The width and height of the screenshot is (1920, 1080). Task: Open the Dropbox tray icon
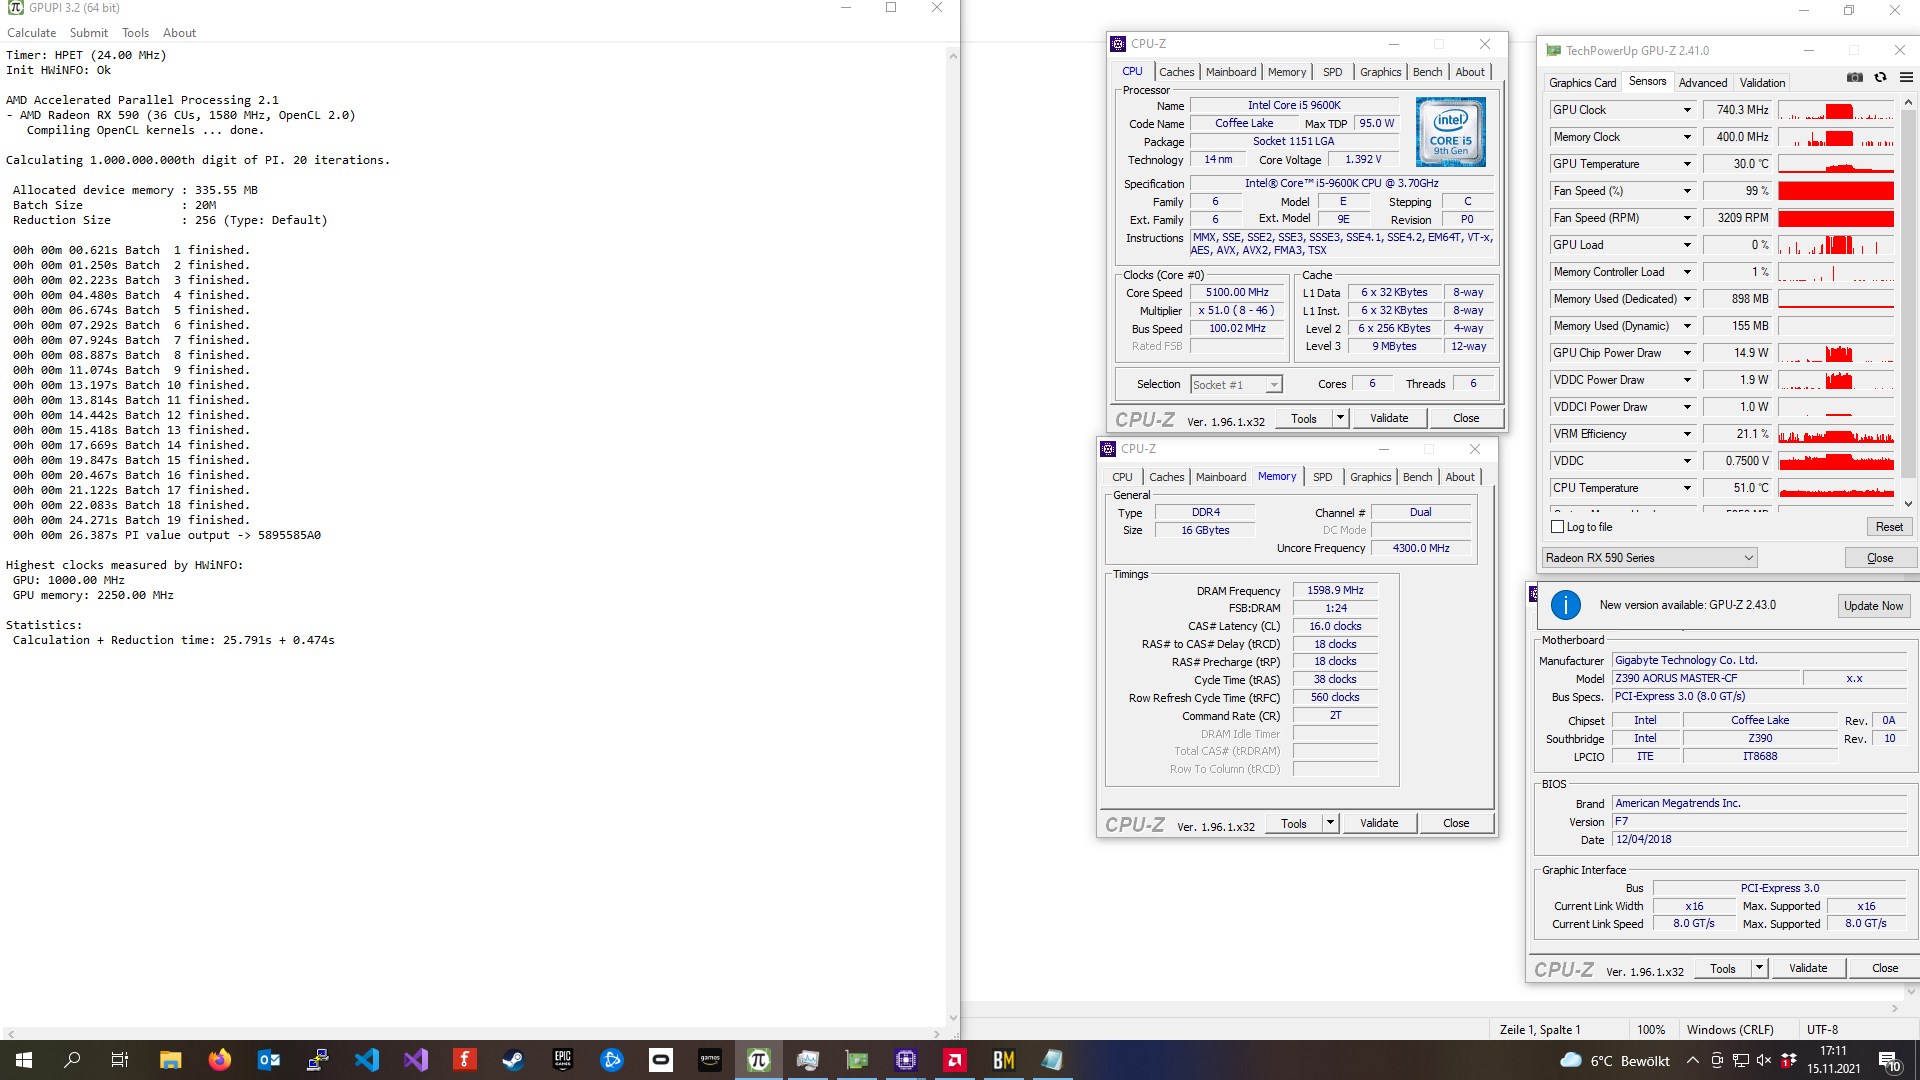(x=1788, y=1060)
